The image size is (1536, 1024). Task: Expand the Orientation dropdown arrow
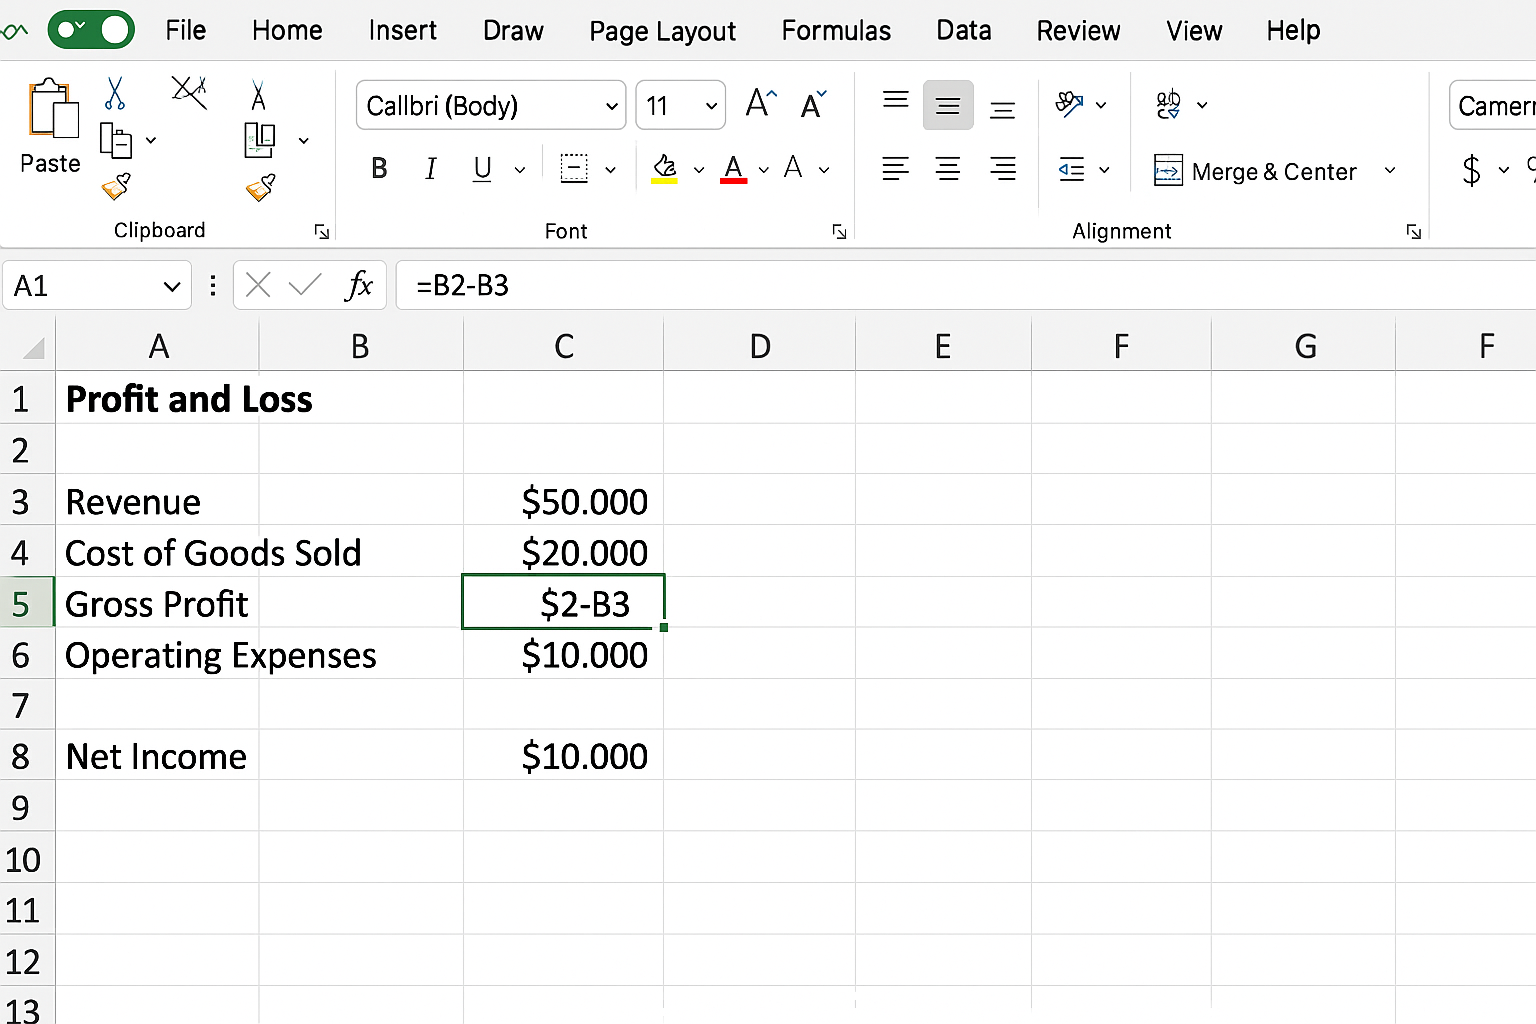pos(1101,105)
